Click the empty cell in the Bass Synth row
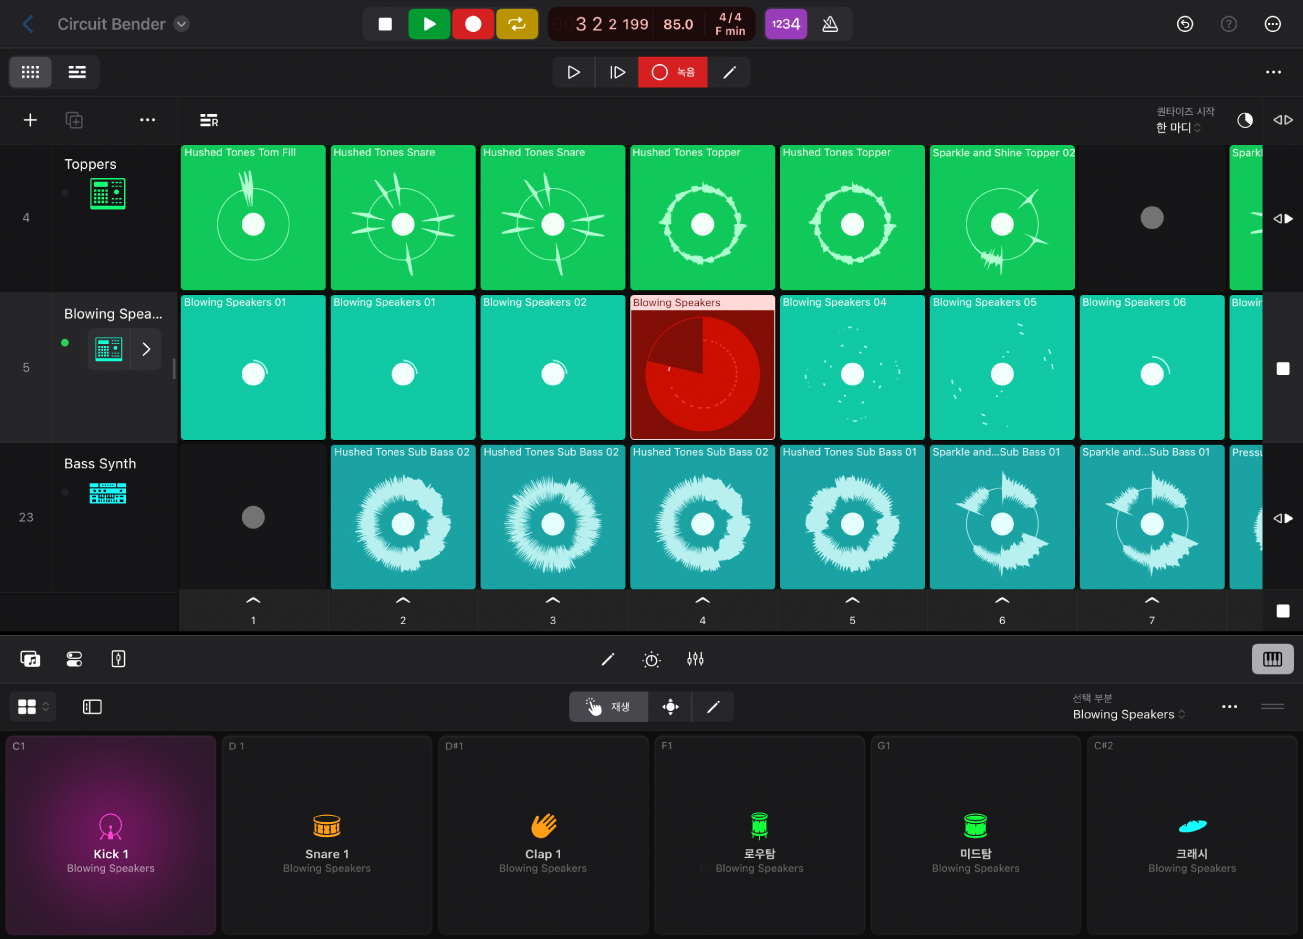The image size is (1303, 939). click(253, 517)
